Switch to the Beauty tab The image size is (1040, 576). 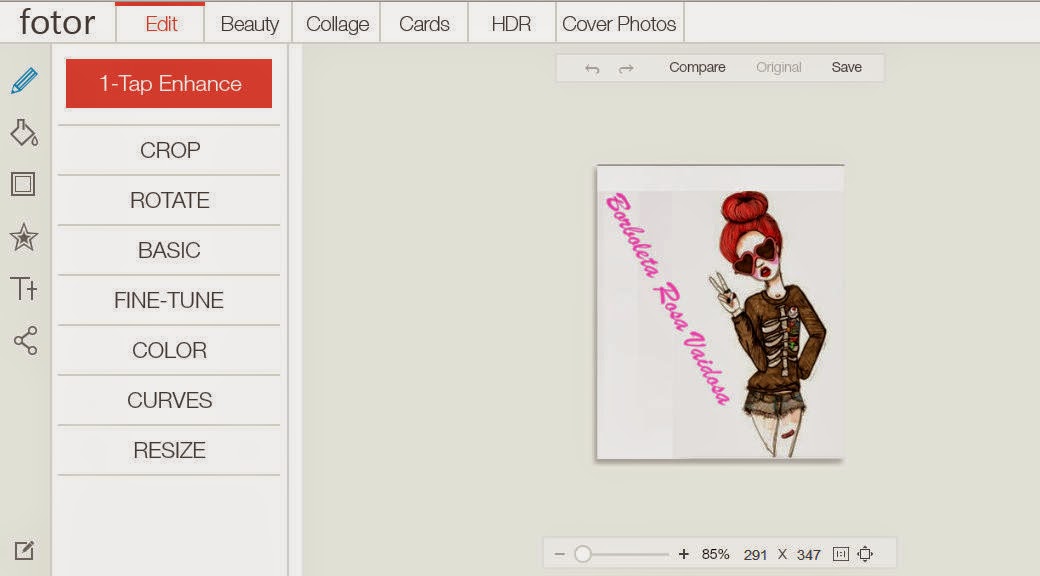click(249, 24)
